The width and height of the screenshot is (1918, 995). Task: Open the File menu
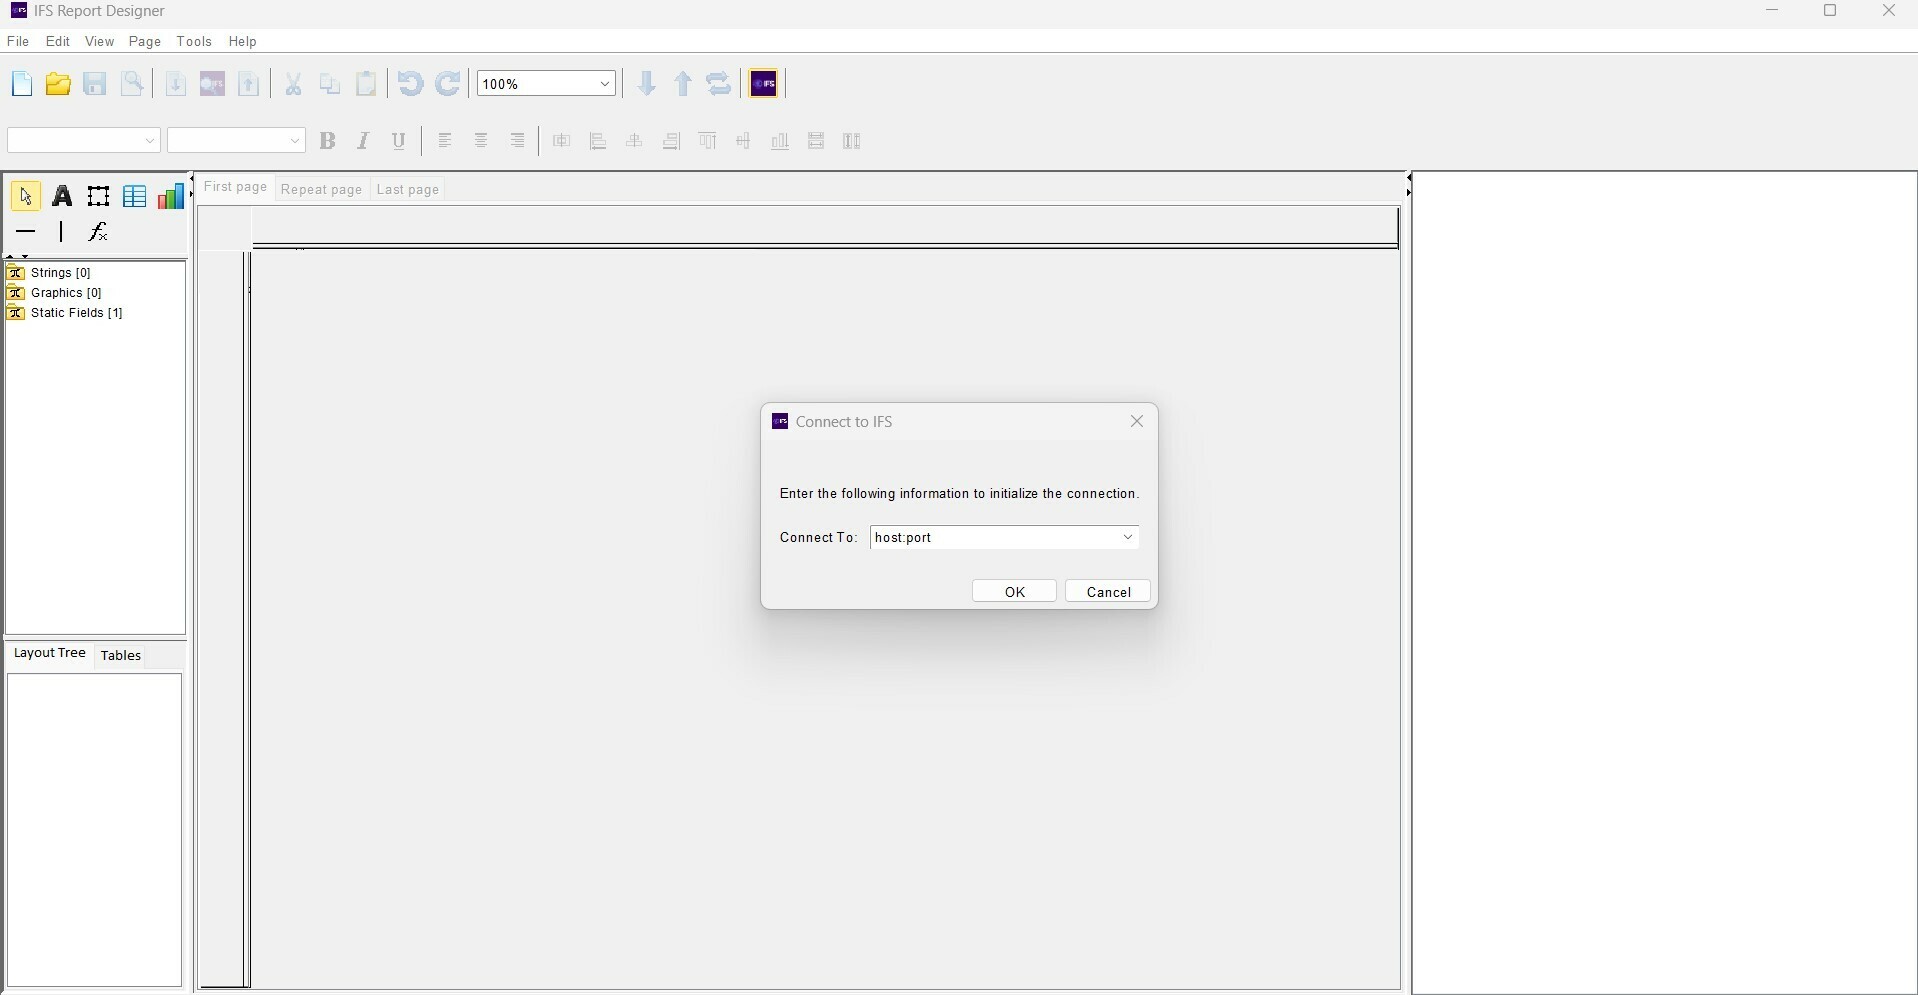pos(18,42)
